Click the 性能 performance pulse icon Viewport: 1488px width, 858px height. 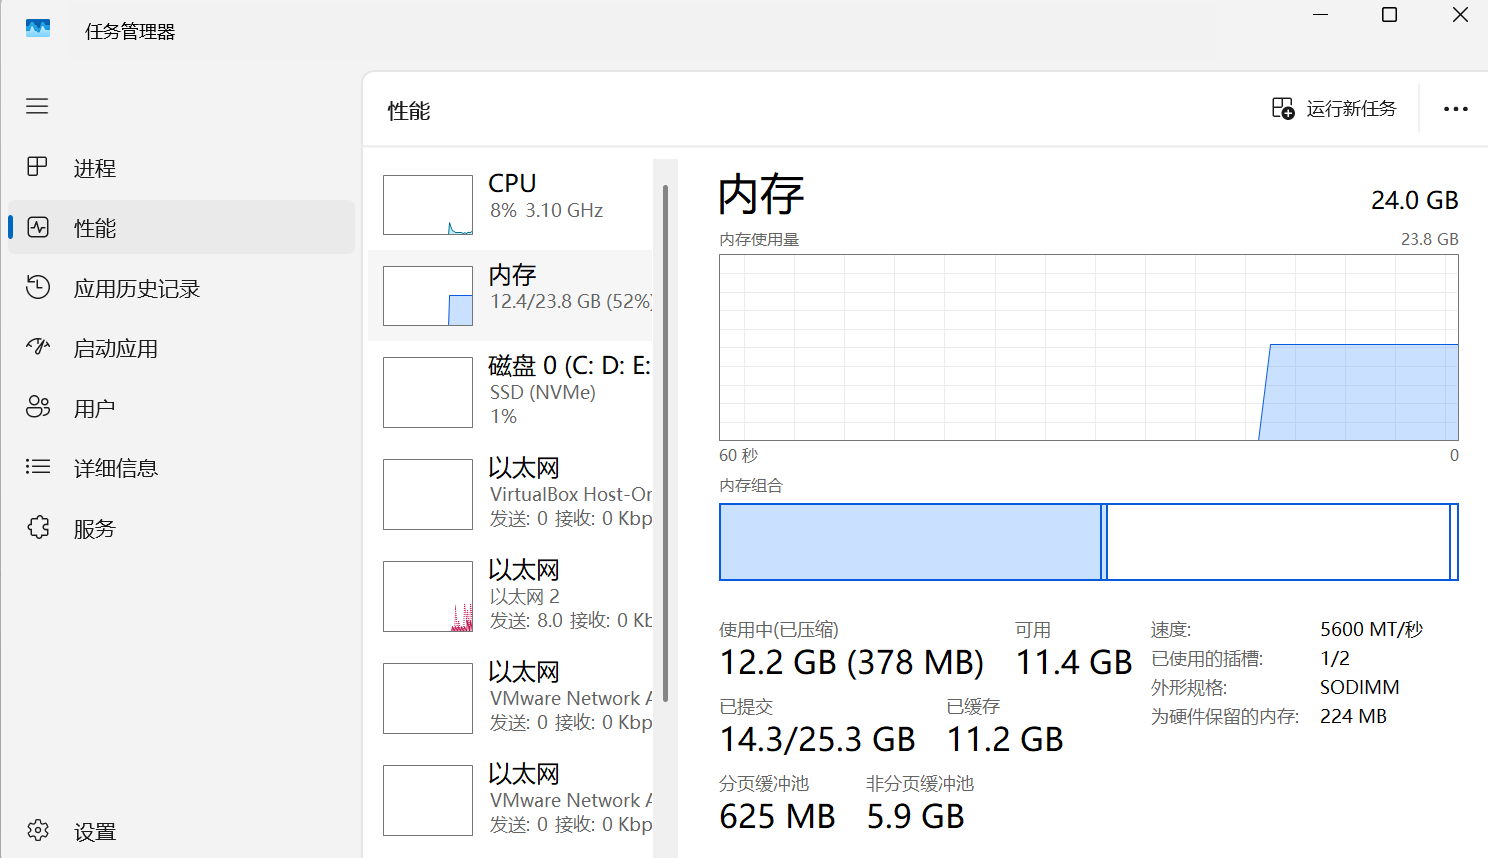coord(37,227)
